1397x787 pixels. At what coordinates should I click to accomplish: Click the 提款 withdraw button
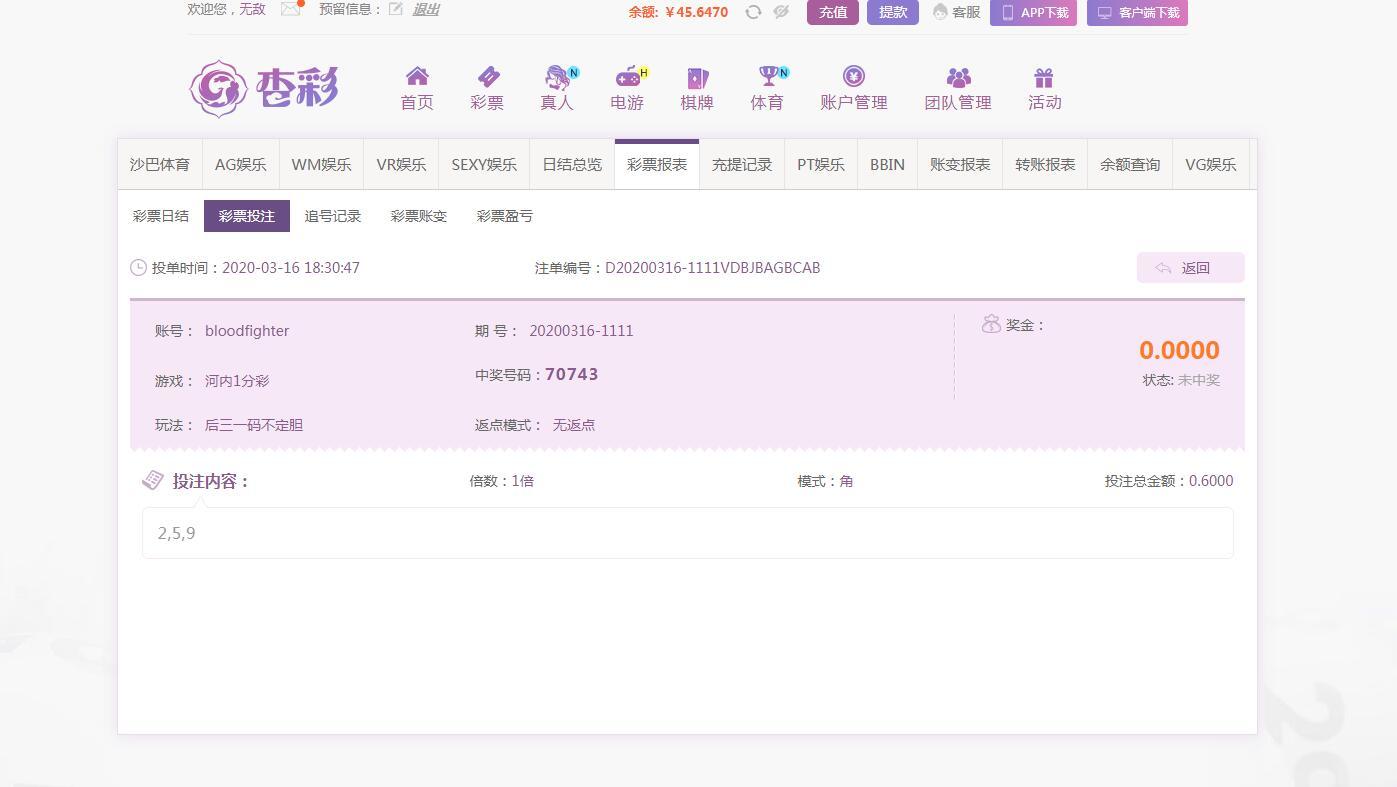click(x=892, y=12)
